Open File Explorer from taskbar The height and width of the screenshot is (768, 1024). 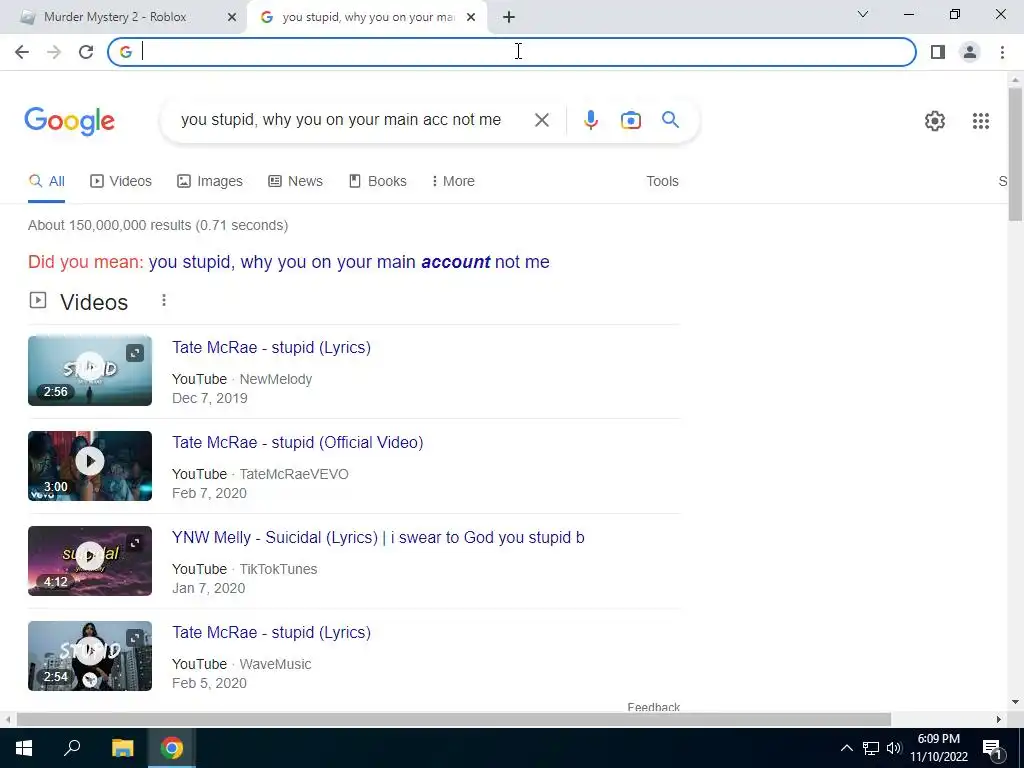tap(122, 748)
